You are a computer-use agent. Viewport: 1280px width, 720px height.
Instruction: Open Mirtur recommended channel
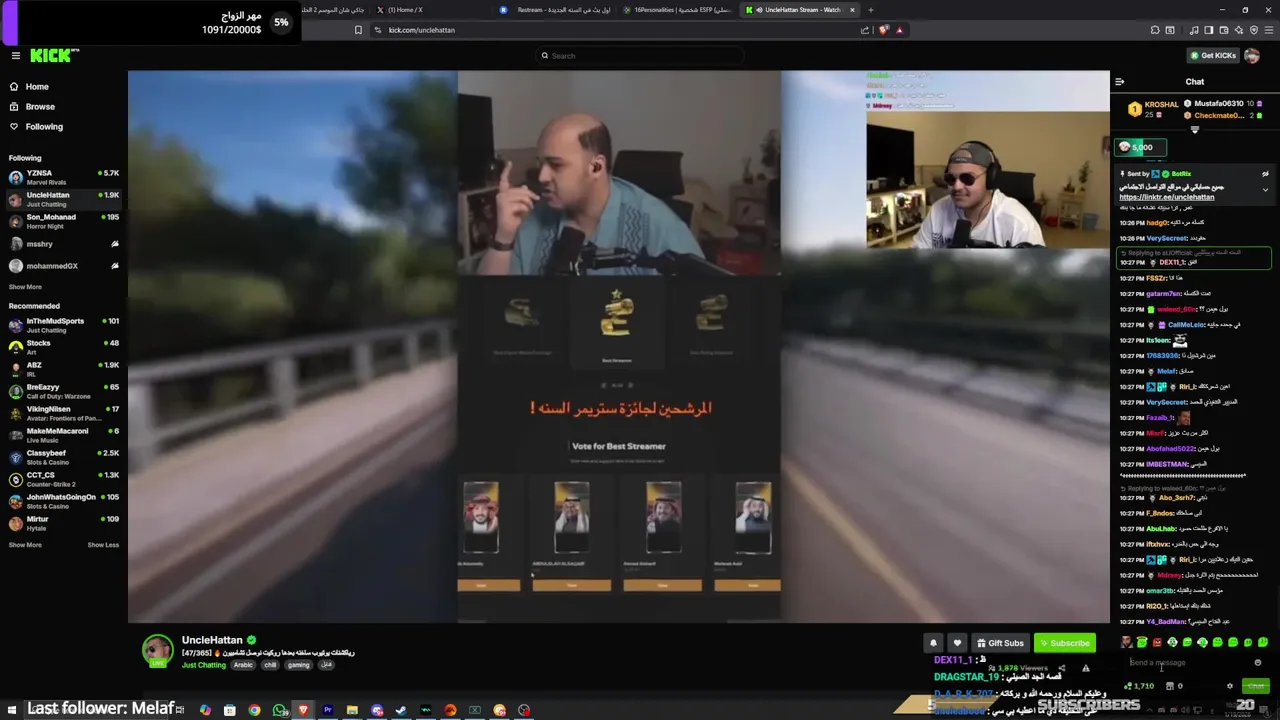pyautogui.click(x=64, y=523)
